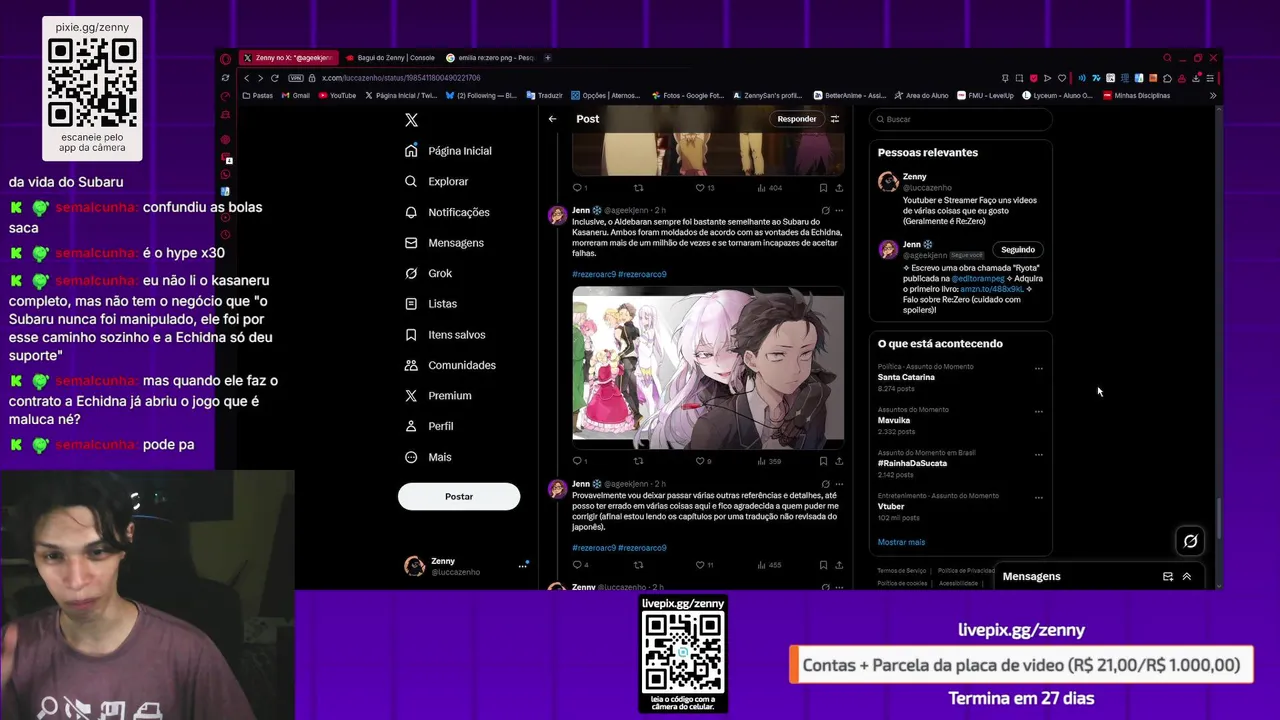Open browser Easy Setup menu icon
This screenshot has height=720, width=1280.
pos(1210,78)
